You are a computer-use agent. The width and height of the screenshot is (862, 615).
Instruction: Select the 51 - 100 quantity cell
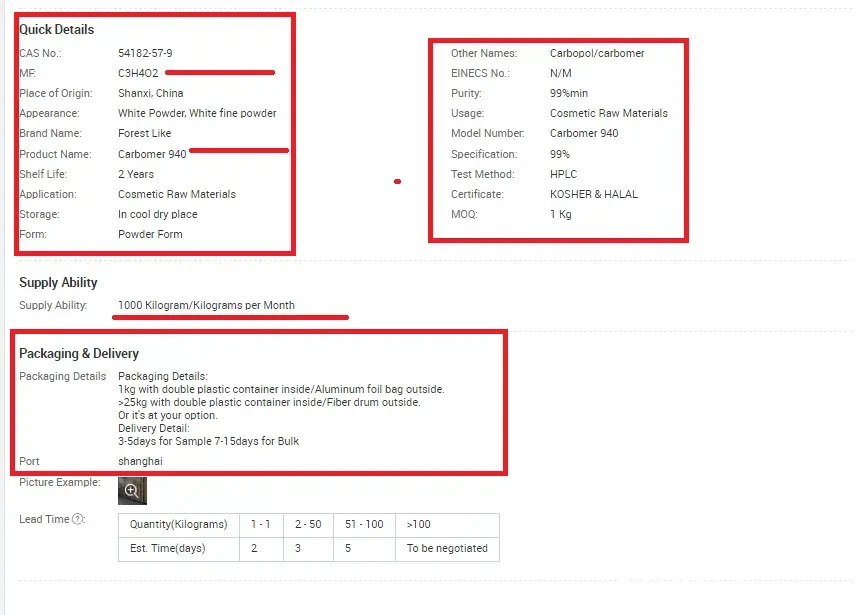[363, 524]
